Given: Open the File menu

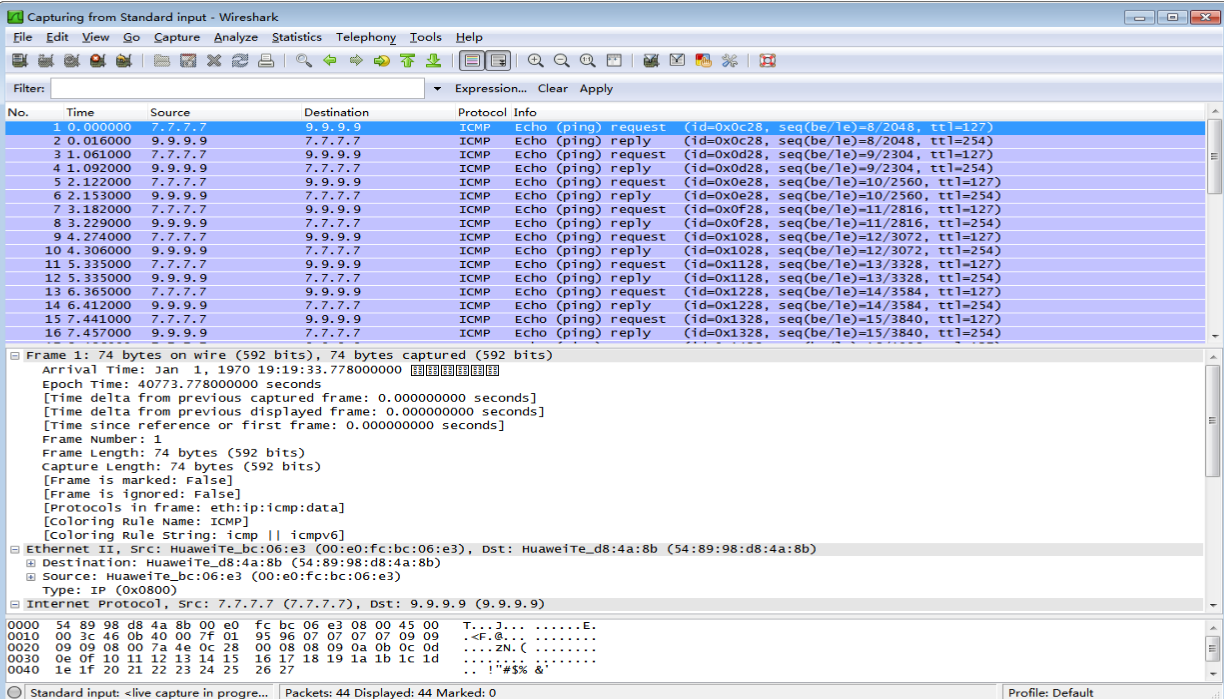Looking at the screenshot, I should [23, 37].
